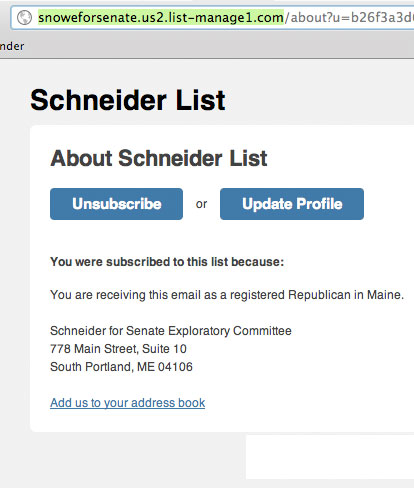The image size is (414, 488).
Task: Click the 'or' text between the buttons
Action: point(201,204)
